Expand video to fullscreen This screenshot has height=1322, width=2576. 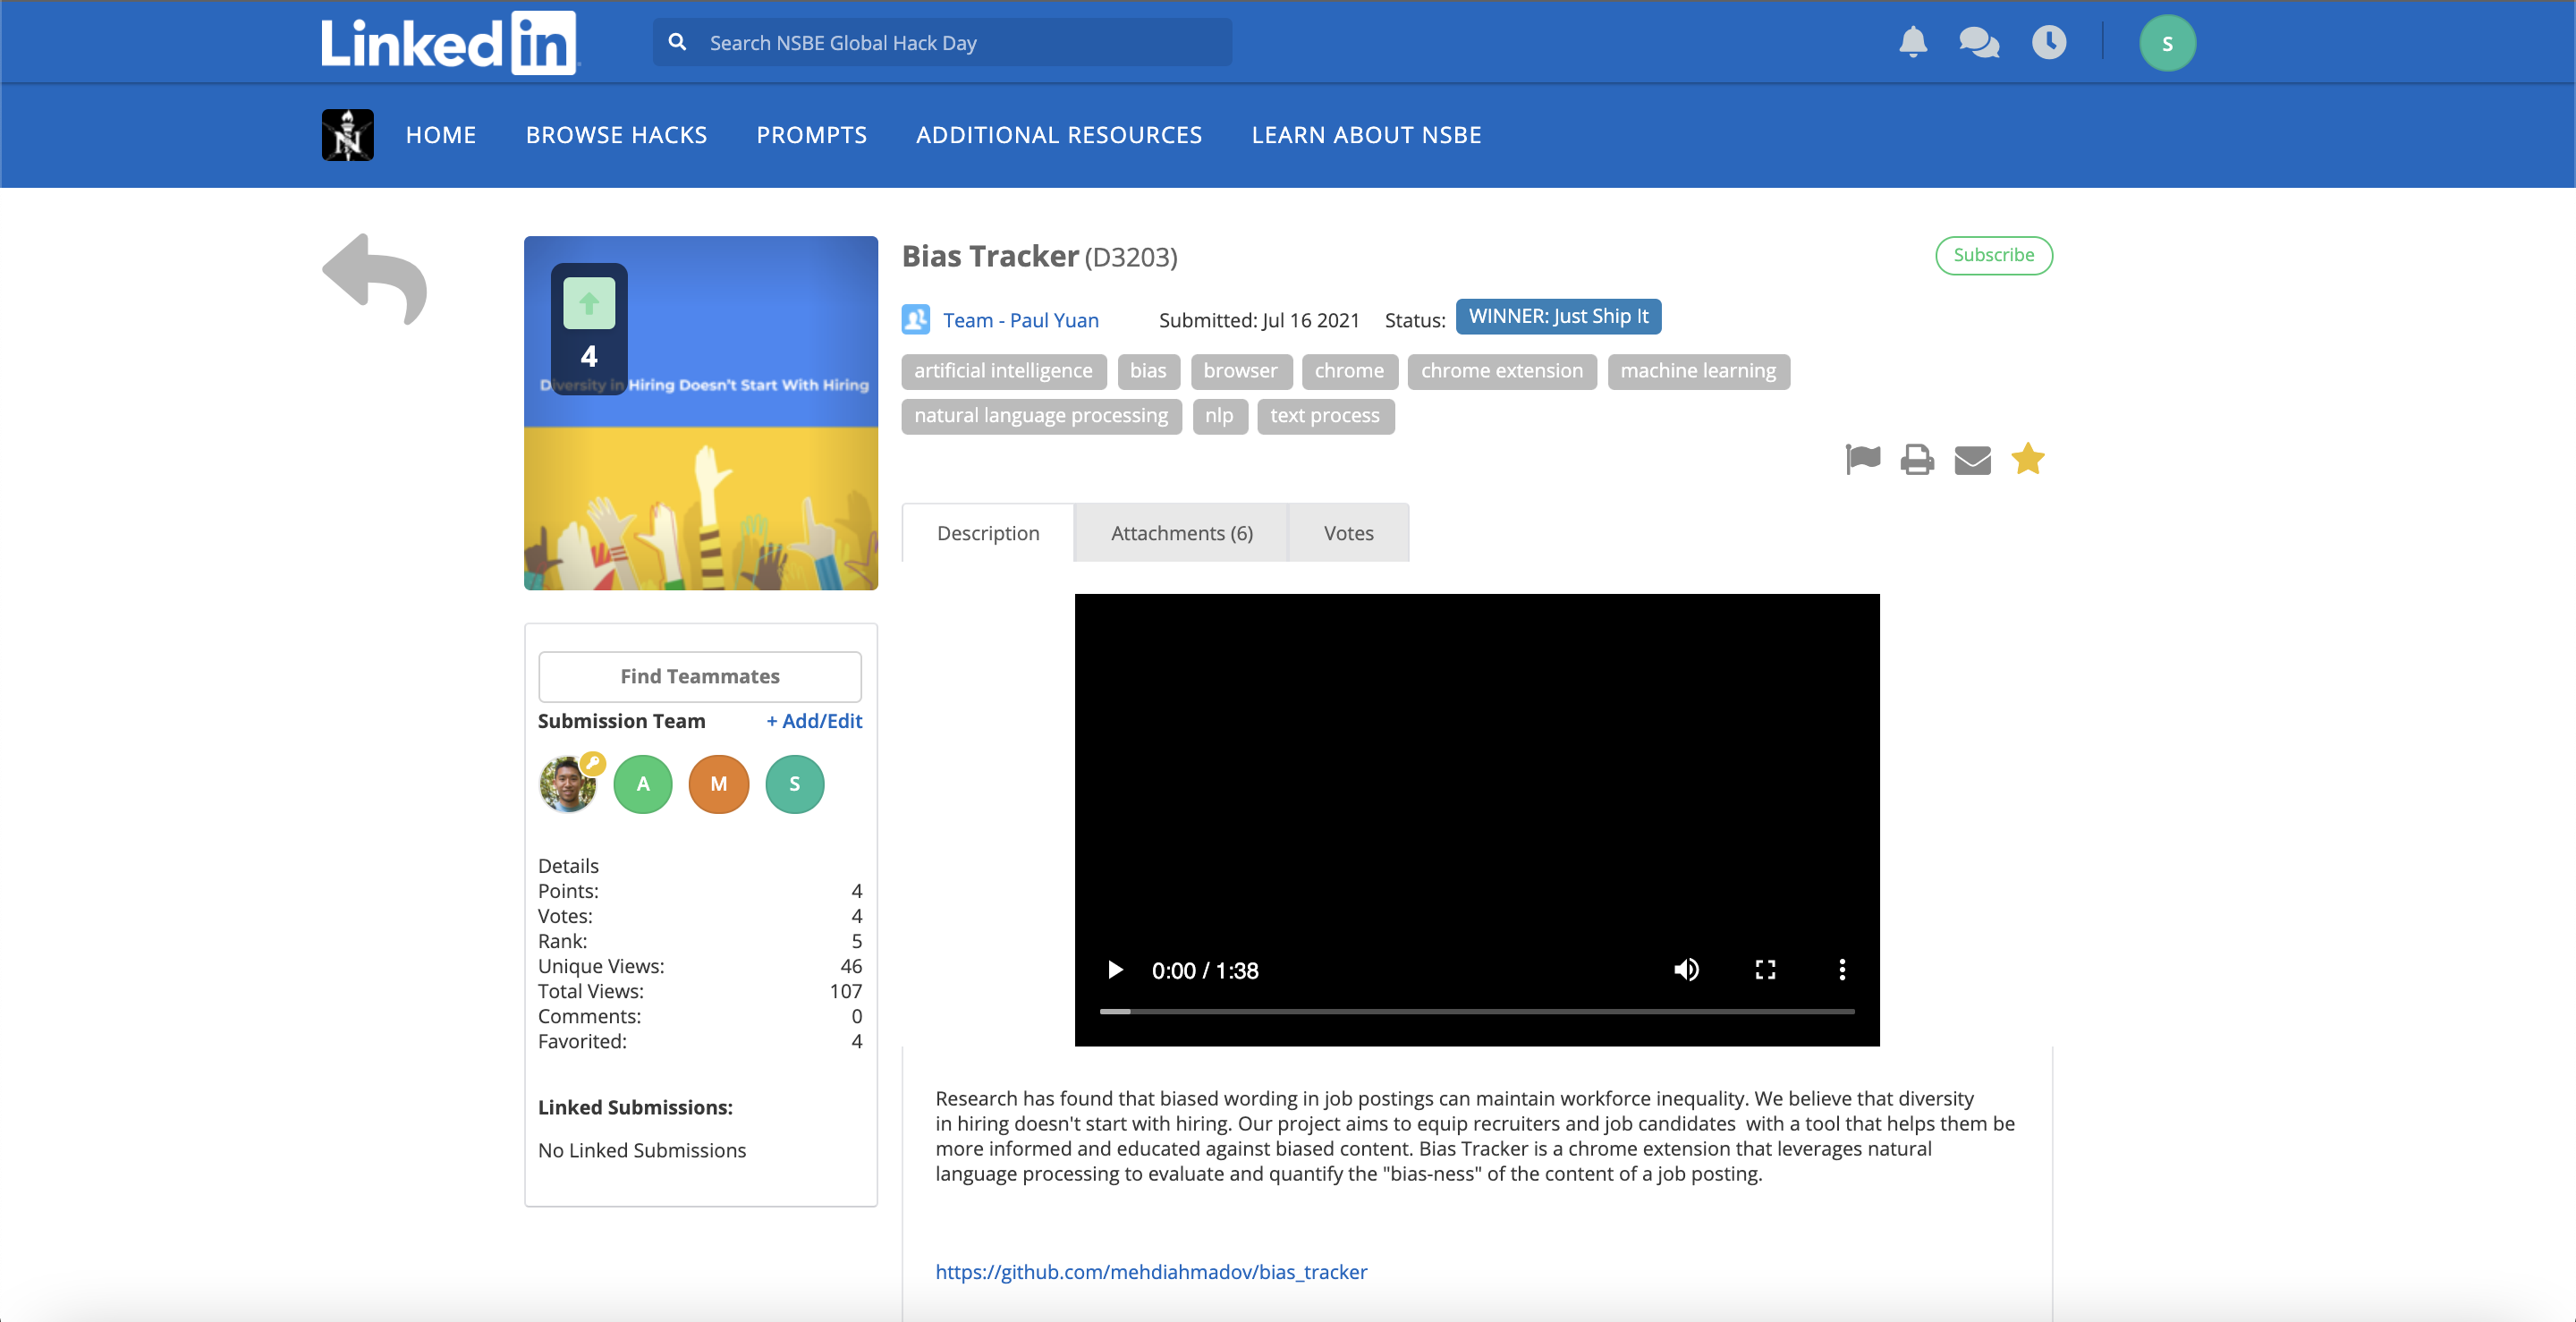pyautogui.click(x=1765, y=969)
